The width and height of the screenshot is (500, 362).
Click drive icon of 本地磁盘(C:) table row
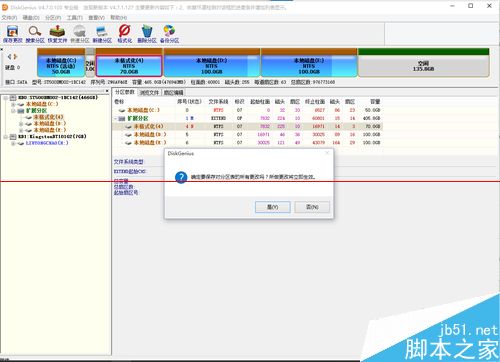122,110
